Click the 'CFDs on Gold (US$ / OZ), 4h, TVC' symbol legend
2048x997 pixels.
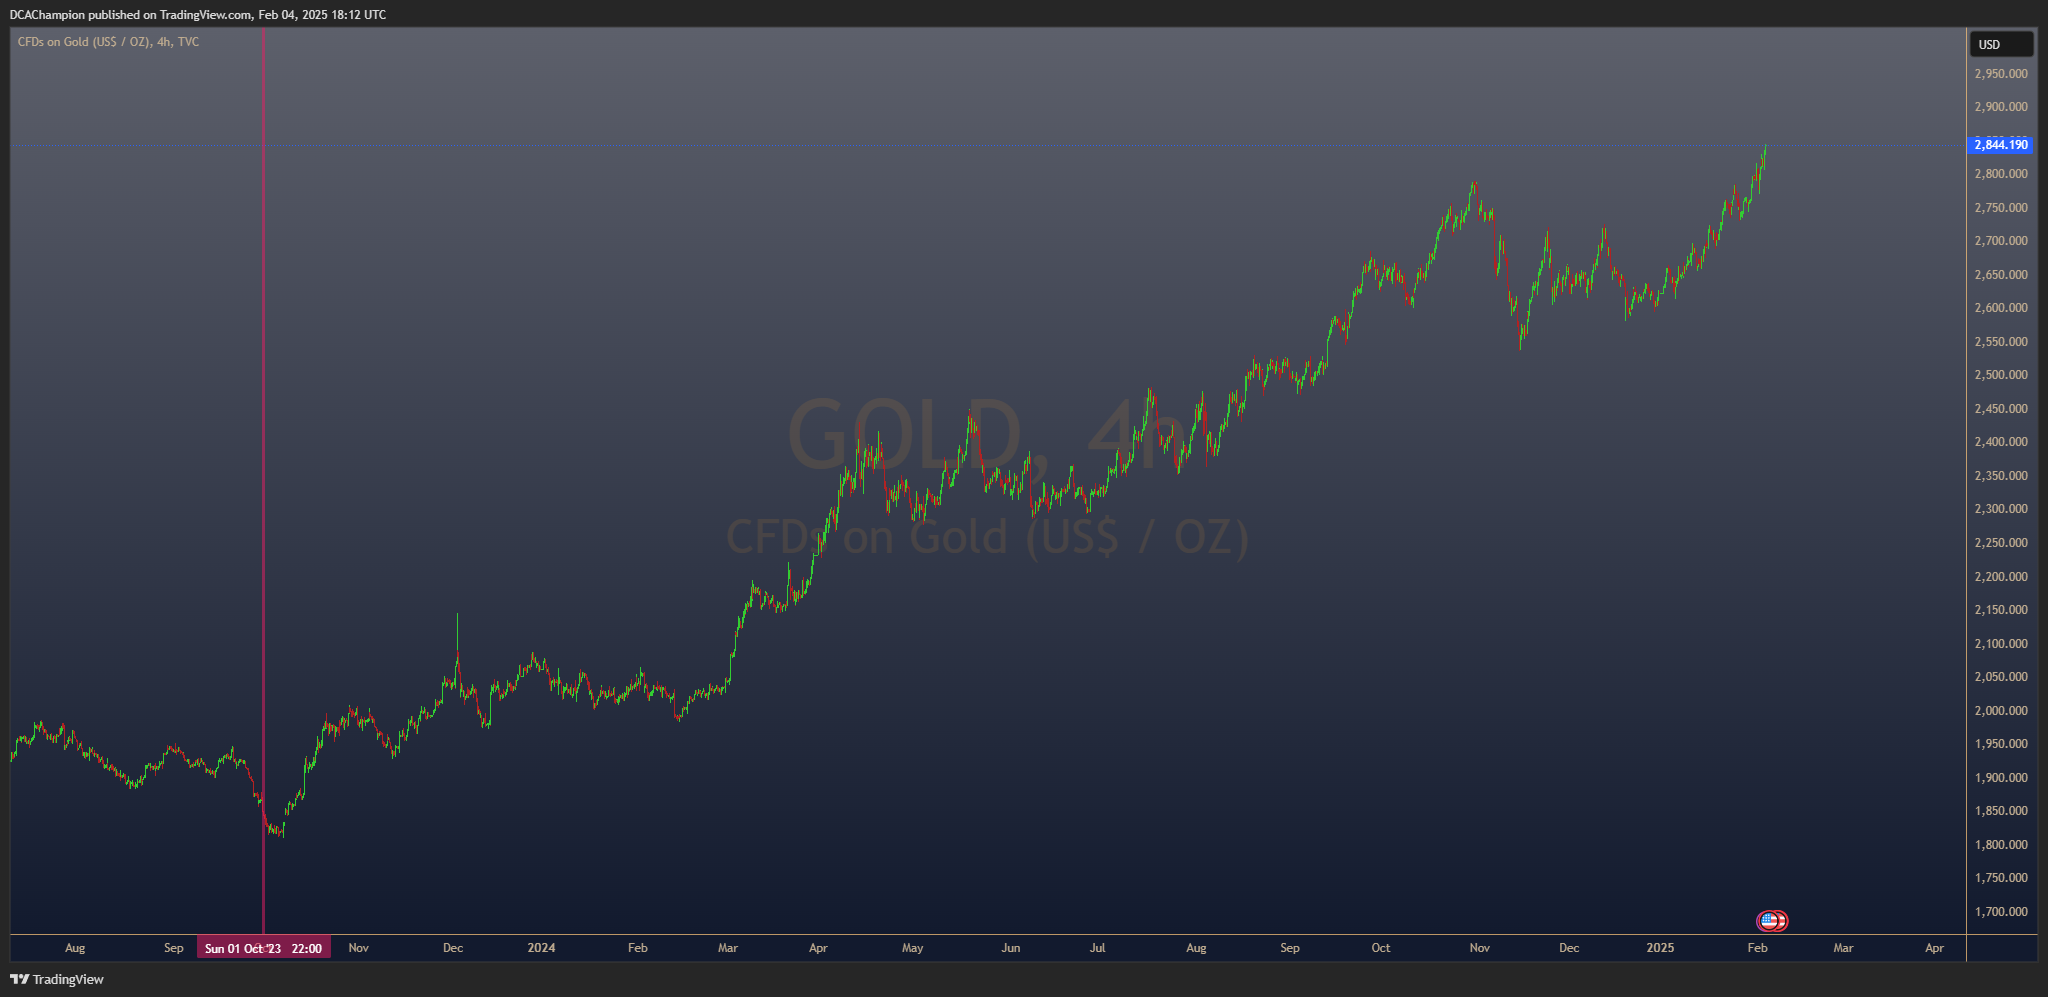pyautogui.click(x=108, y=42)
